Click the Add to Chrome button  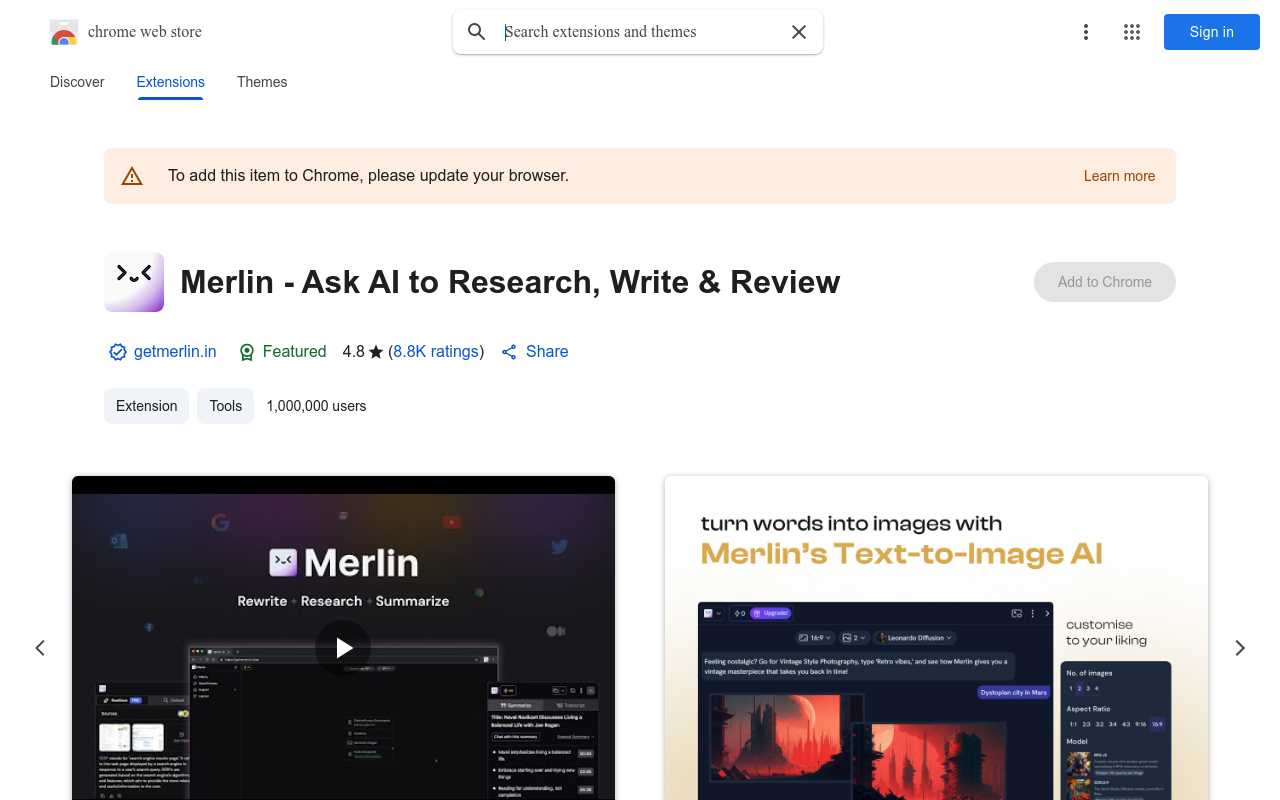coord(1105,282)
